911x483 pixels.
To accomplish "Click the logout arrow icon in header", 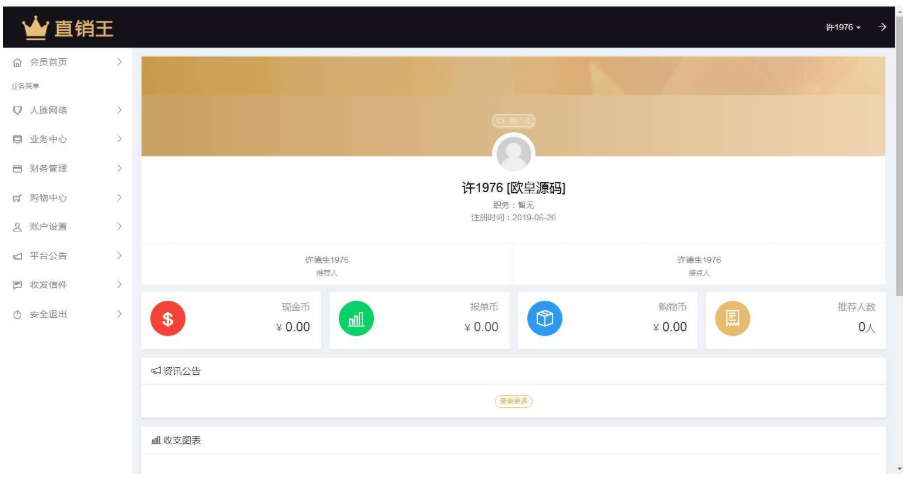I will [x=882, y=27].
